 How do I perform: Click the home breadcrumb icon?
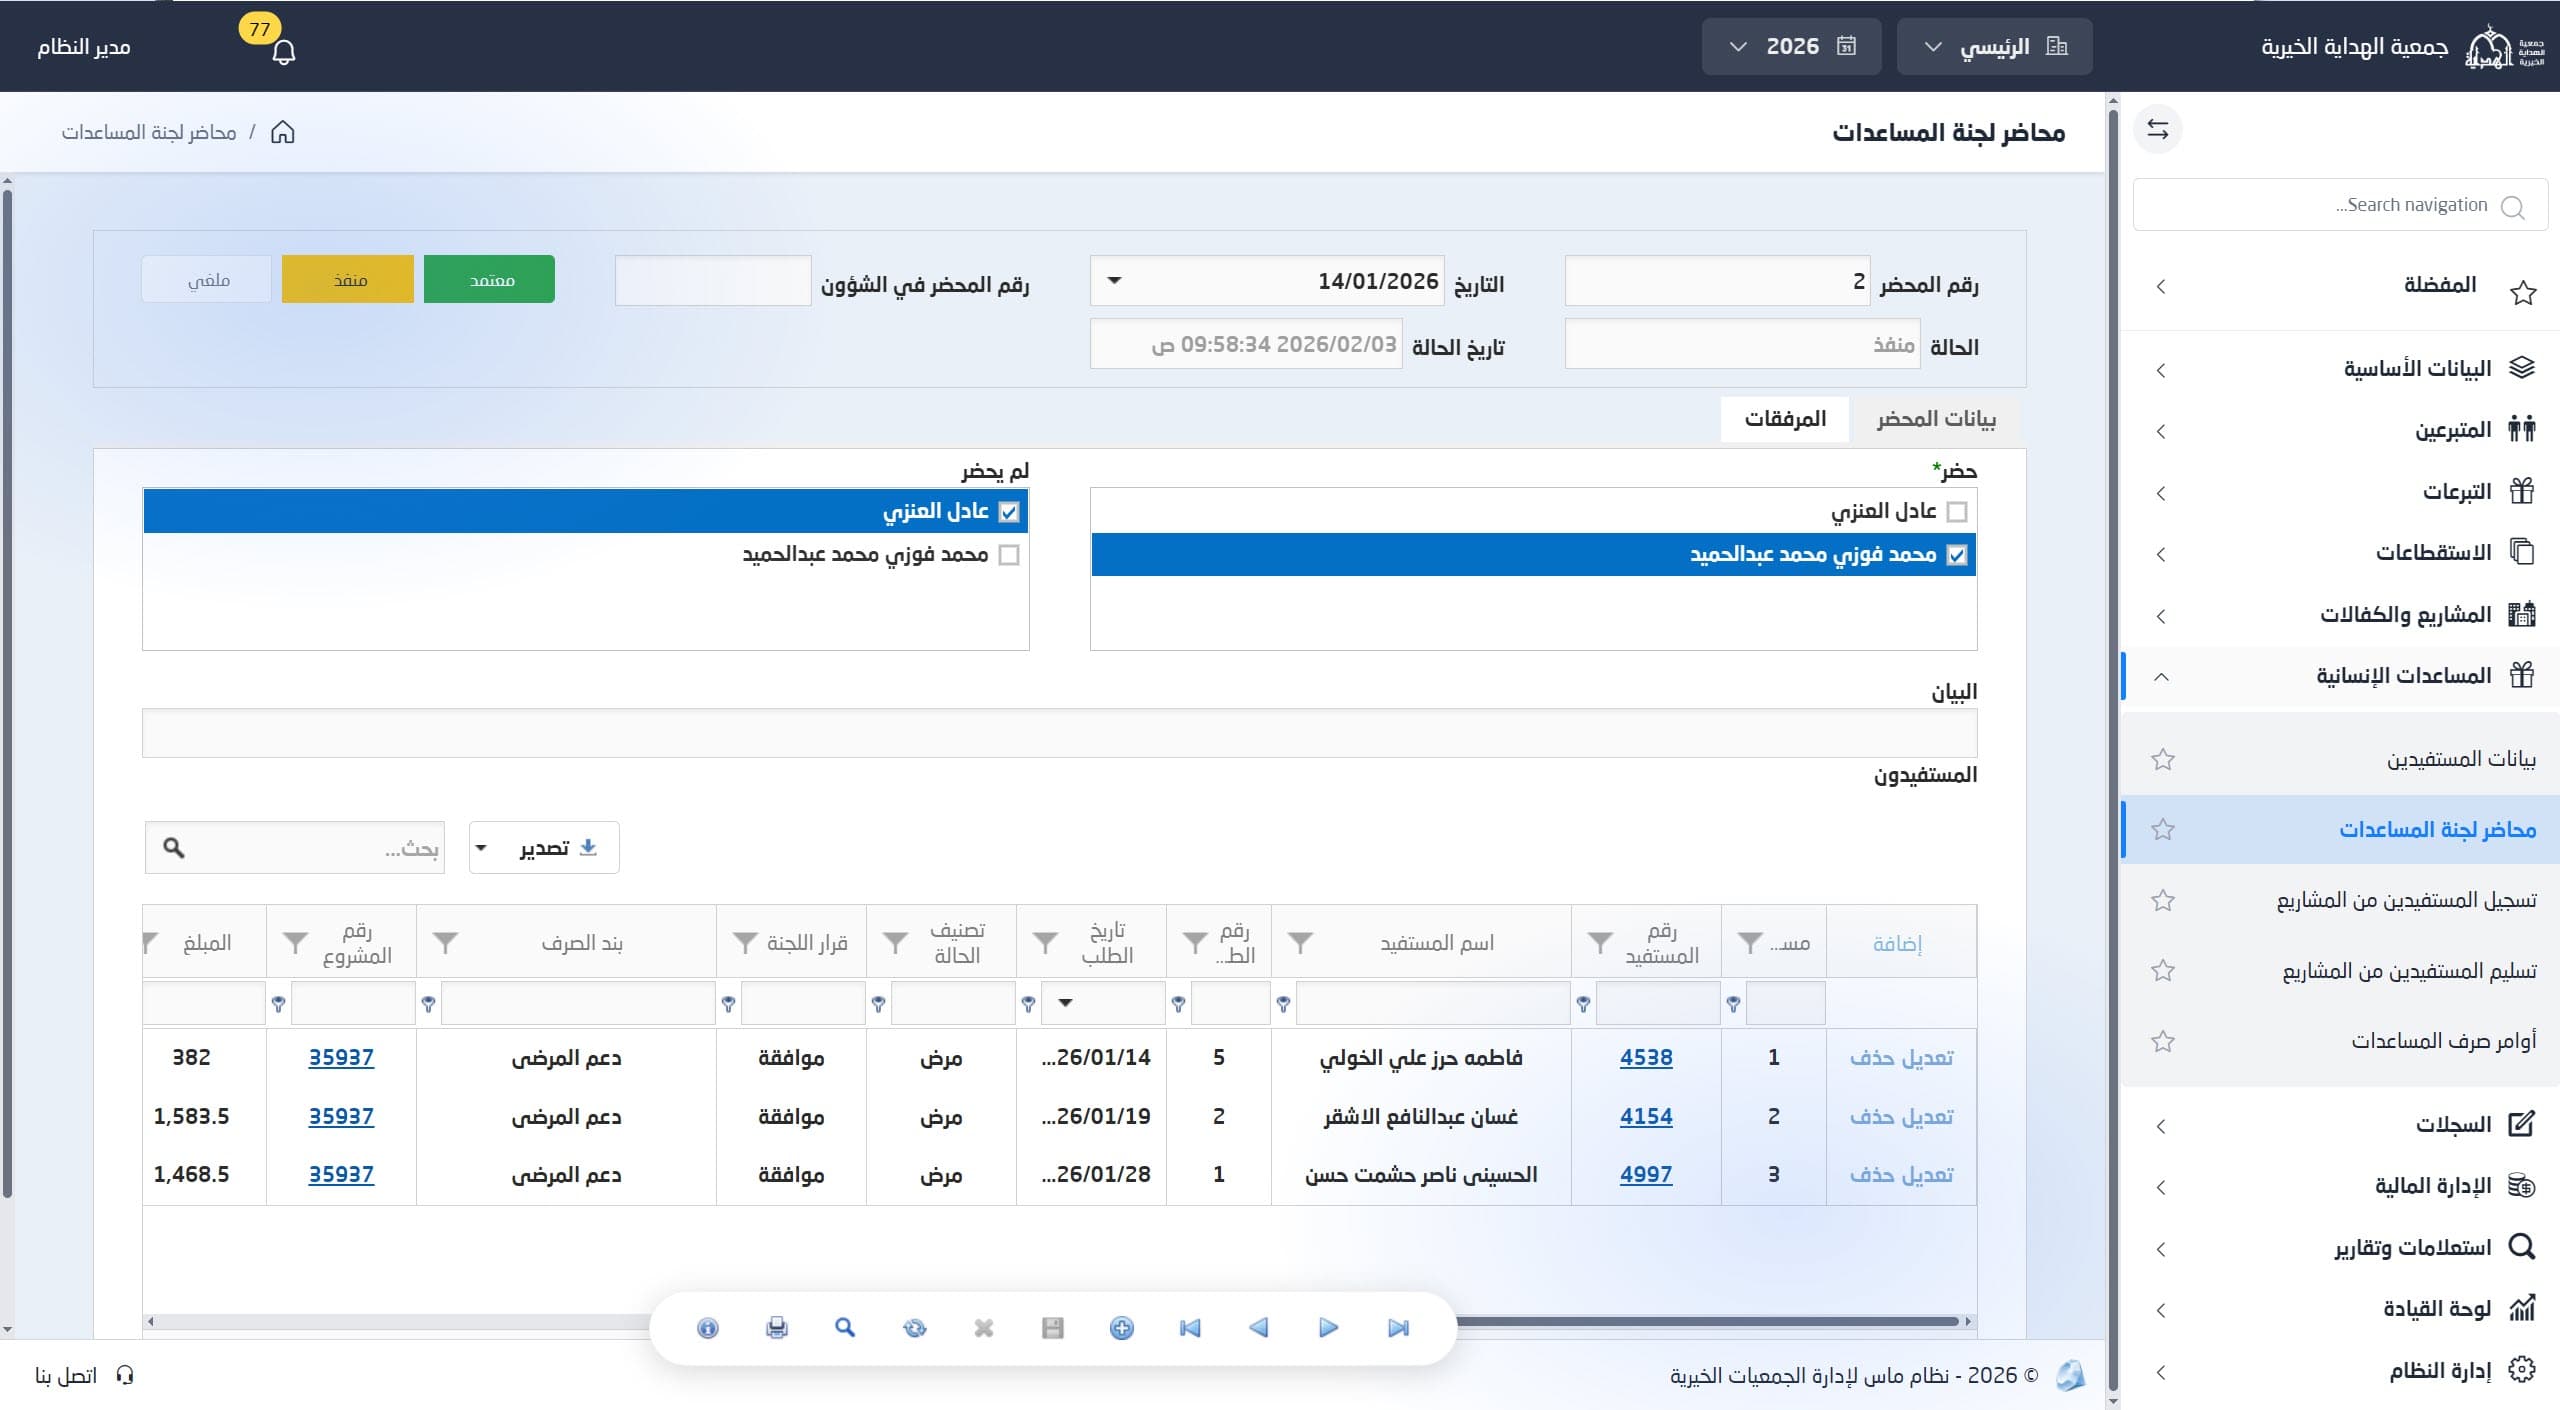tap(283, 132)
